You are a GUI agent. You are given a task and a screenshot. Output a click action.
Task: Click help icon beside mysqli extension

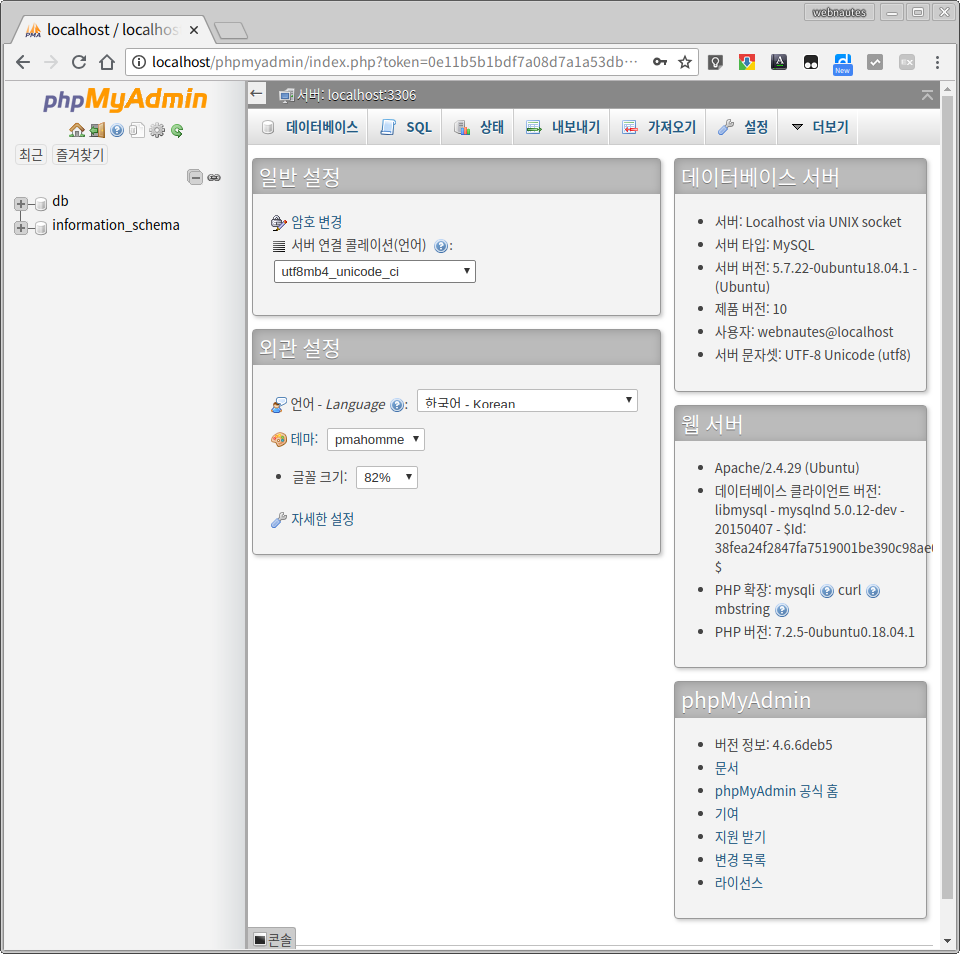[x=827, y=591]
